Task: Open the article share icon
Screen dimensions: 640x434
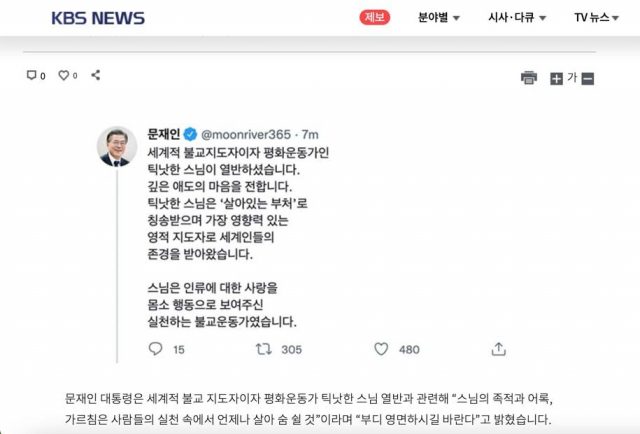Action: point(96,75)
